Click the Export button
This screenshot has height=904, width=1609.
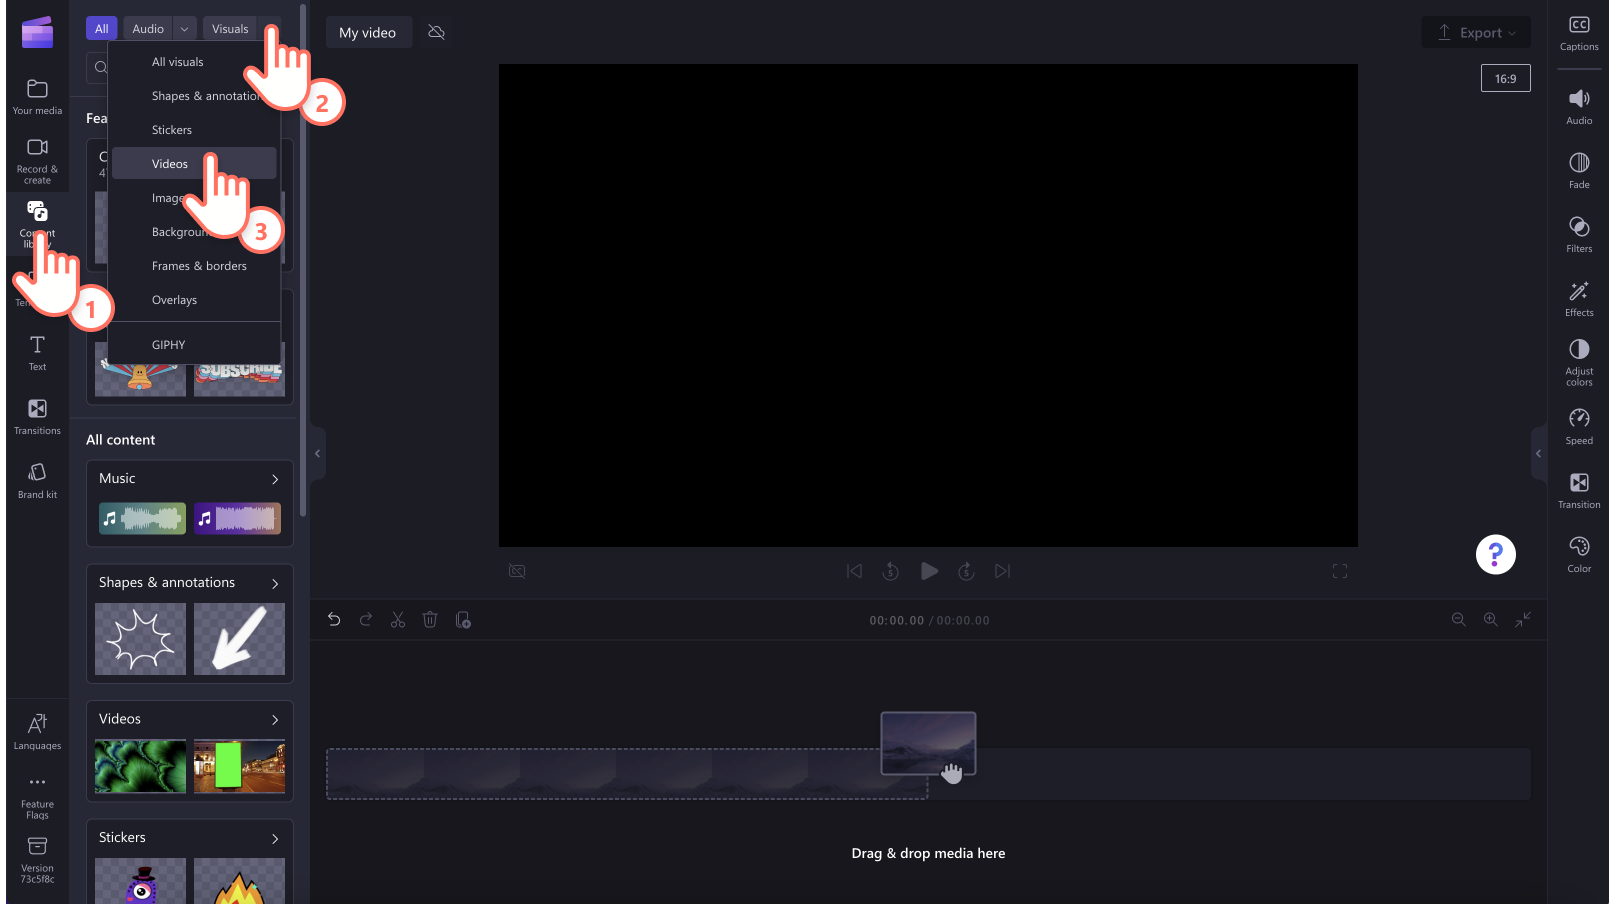[1476, 31]
